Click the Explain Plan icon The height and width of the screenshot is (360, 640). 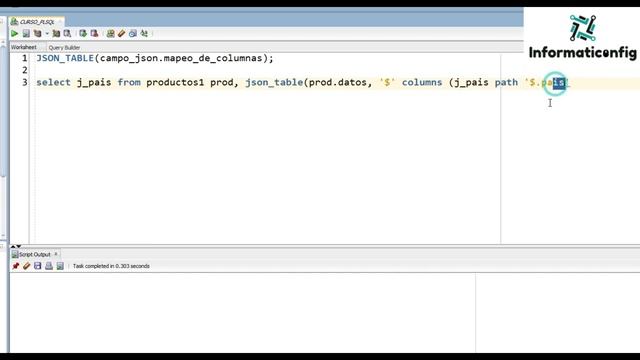point(38,33)
